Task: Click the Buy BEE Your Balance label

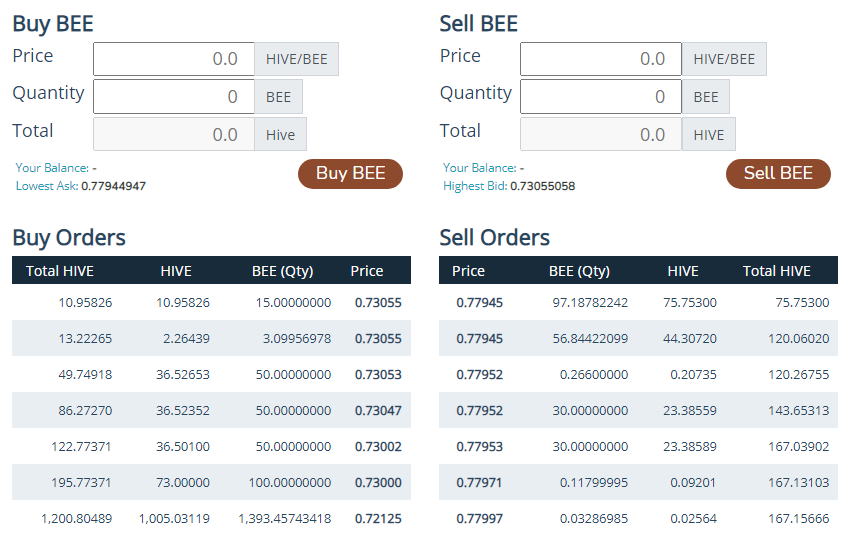Action: click(x=52, y=168)
